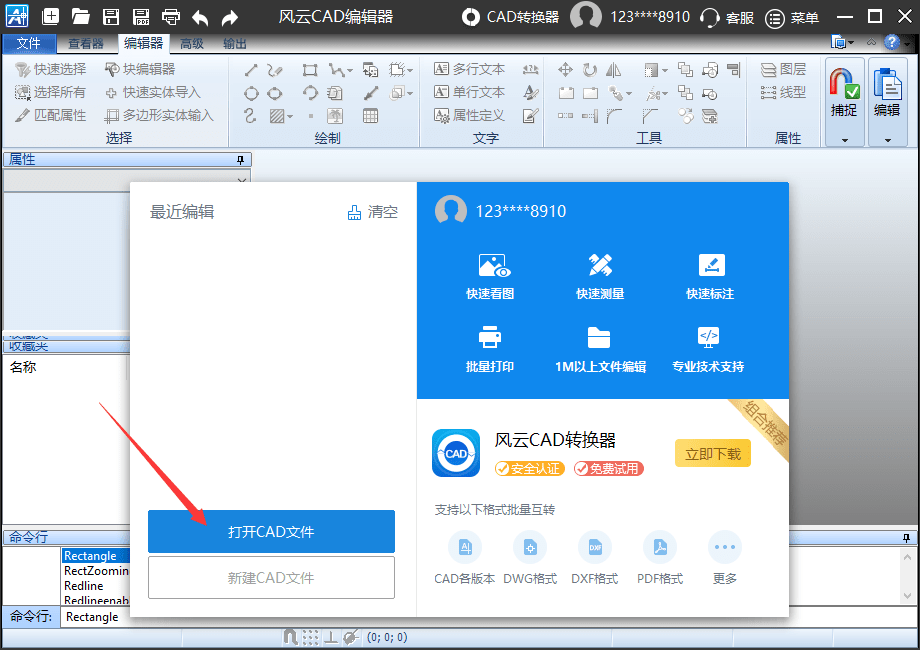
Task: Select the line drawing tool
Action: (x=251, y=70)
